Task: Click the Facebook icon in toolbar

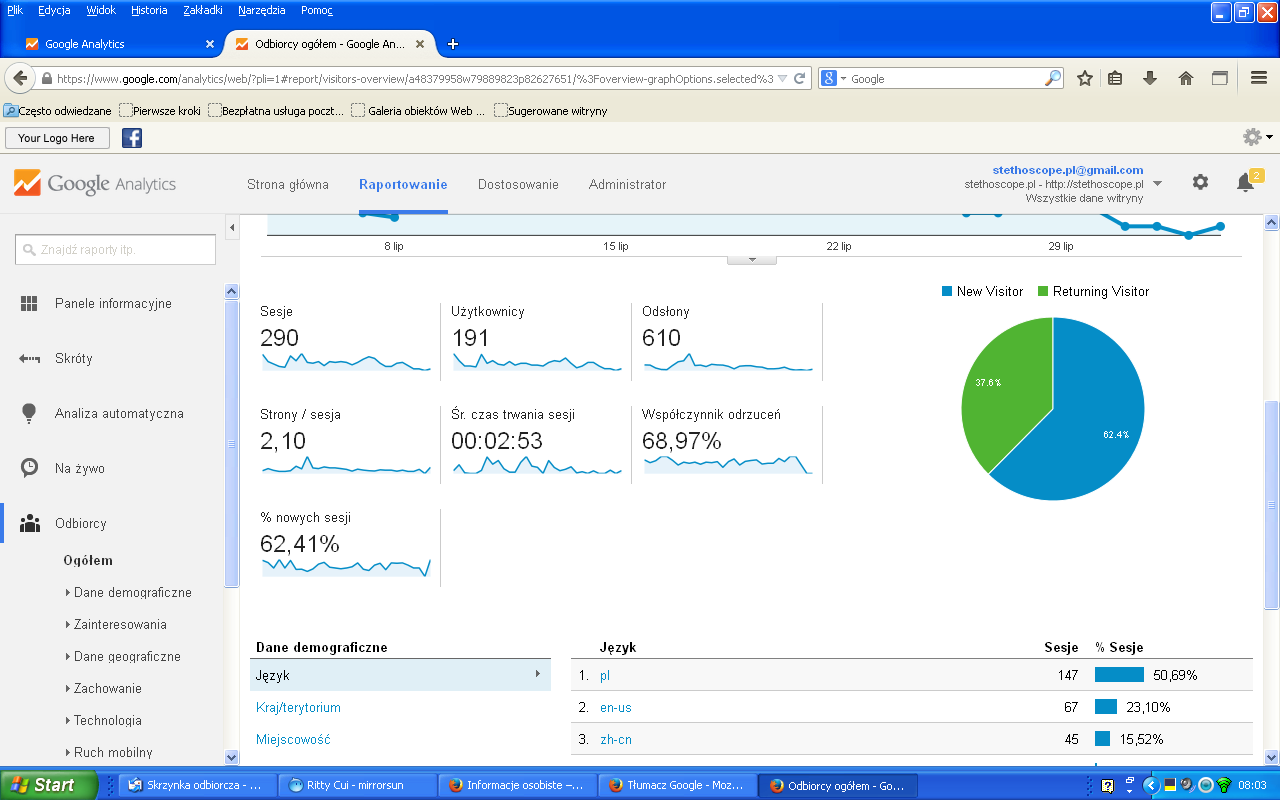Action: click(132, 138)
